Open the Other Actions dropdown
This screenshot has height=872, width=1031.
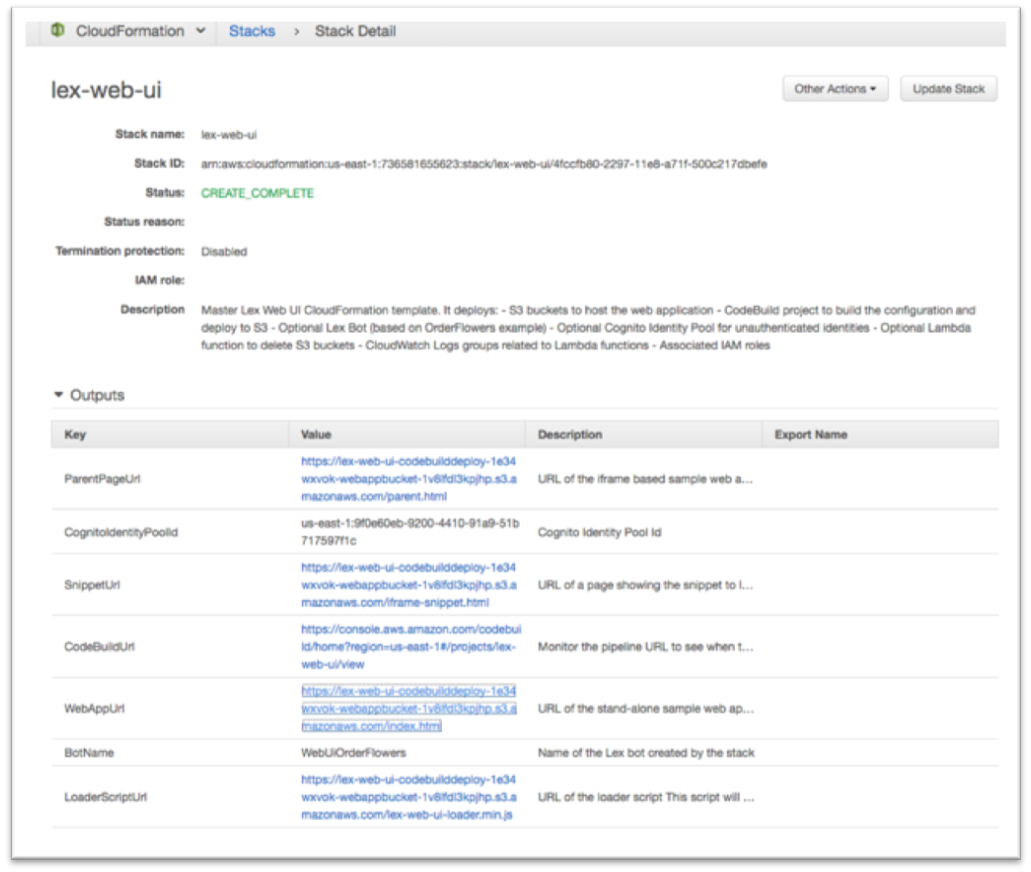(x=835, y=89)
